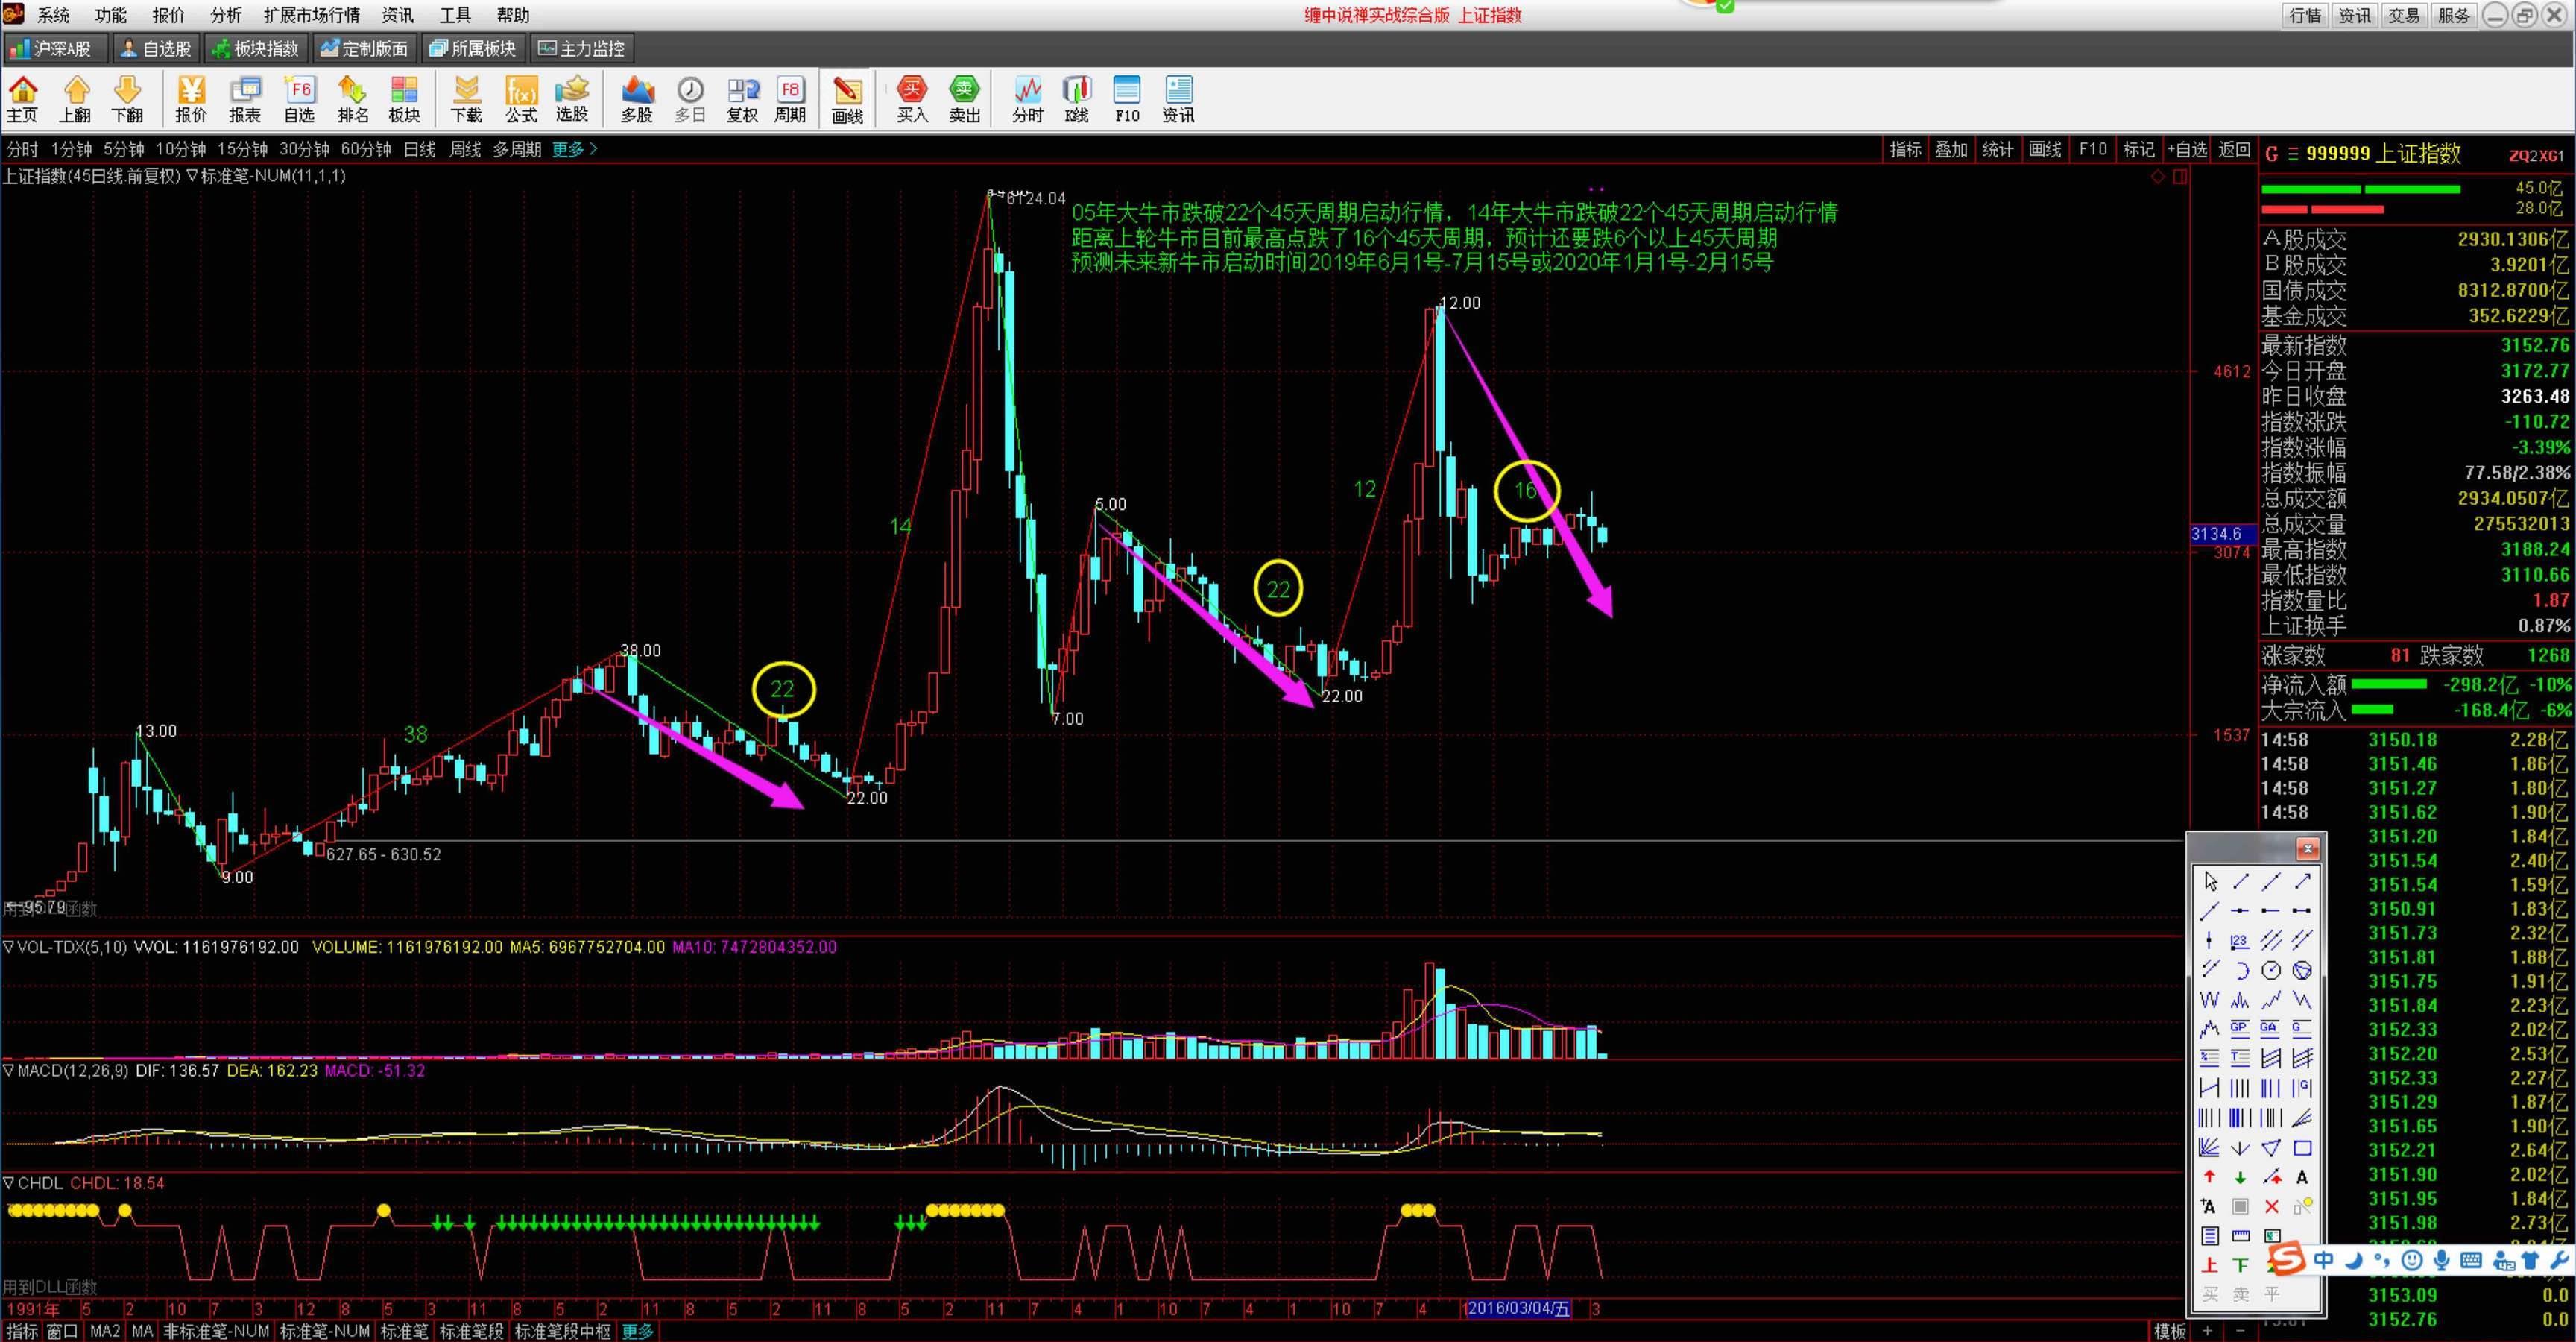2576x1342 pixels.
Task: Open the VOL-TDX indicator dropdown triangle
Action: pyautogui.click(x=8, y=946)
